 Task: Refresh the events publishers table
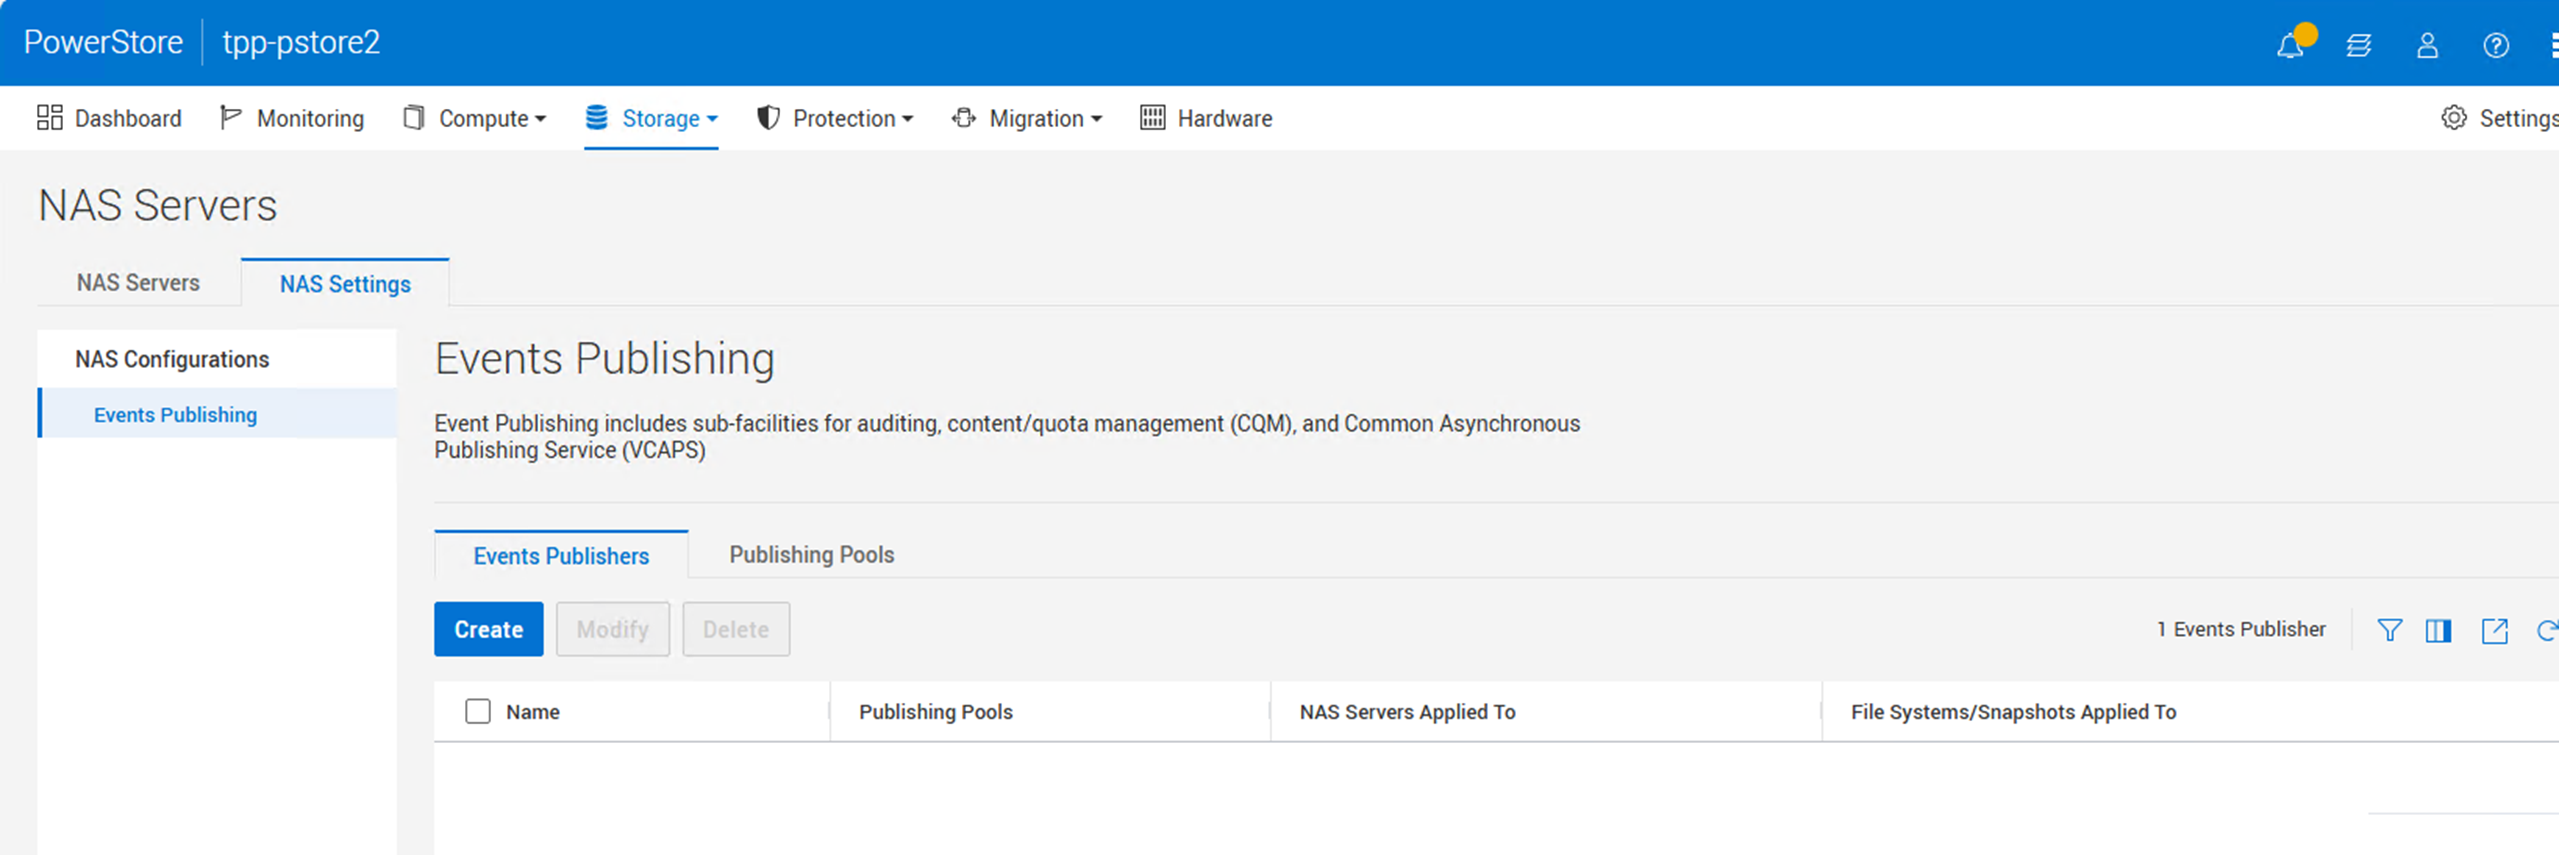[2547, 630]
